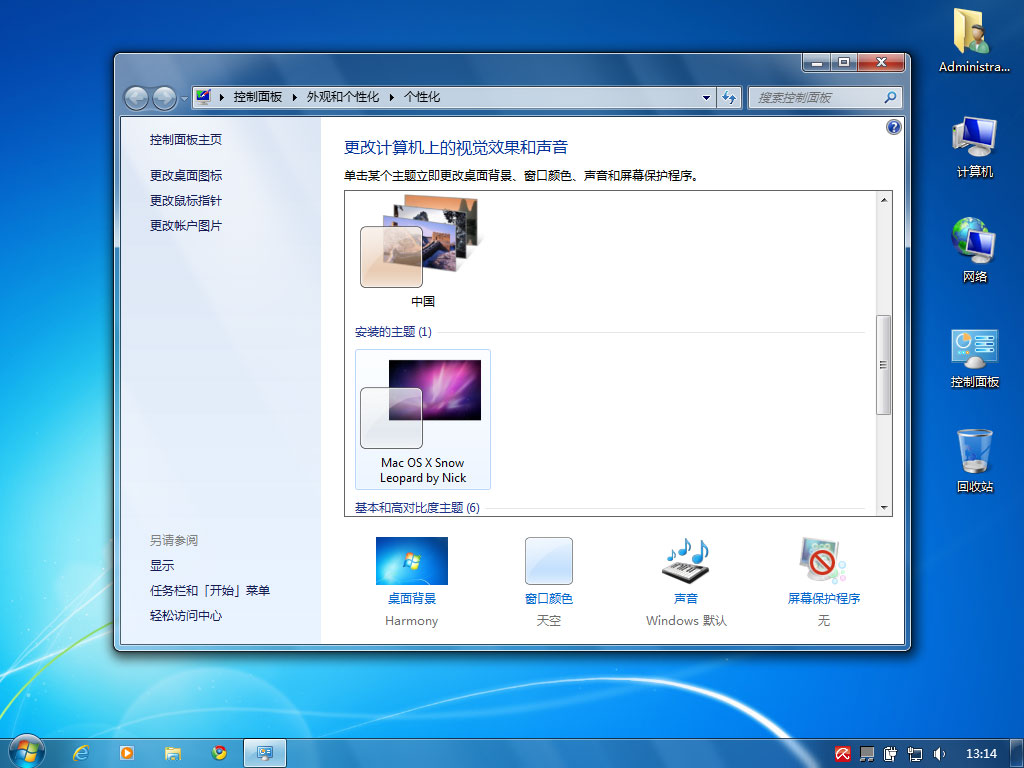The height and width of the screenshot is (768, 1024).
Task: Click 个性化 breadcrumb segment
Action: [x=421, y=97]
